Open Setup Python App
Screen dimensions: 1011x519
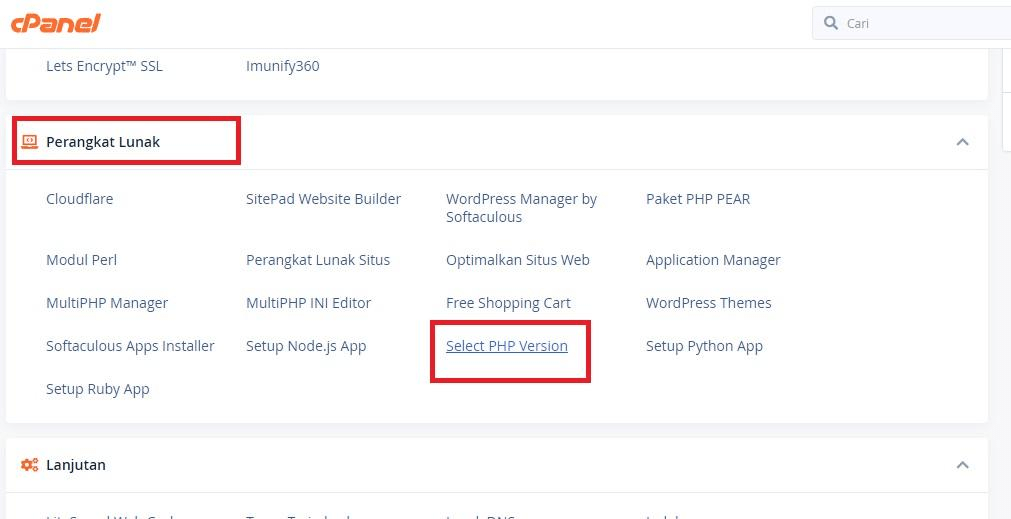click(704, 346)
